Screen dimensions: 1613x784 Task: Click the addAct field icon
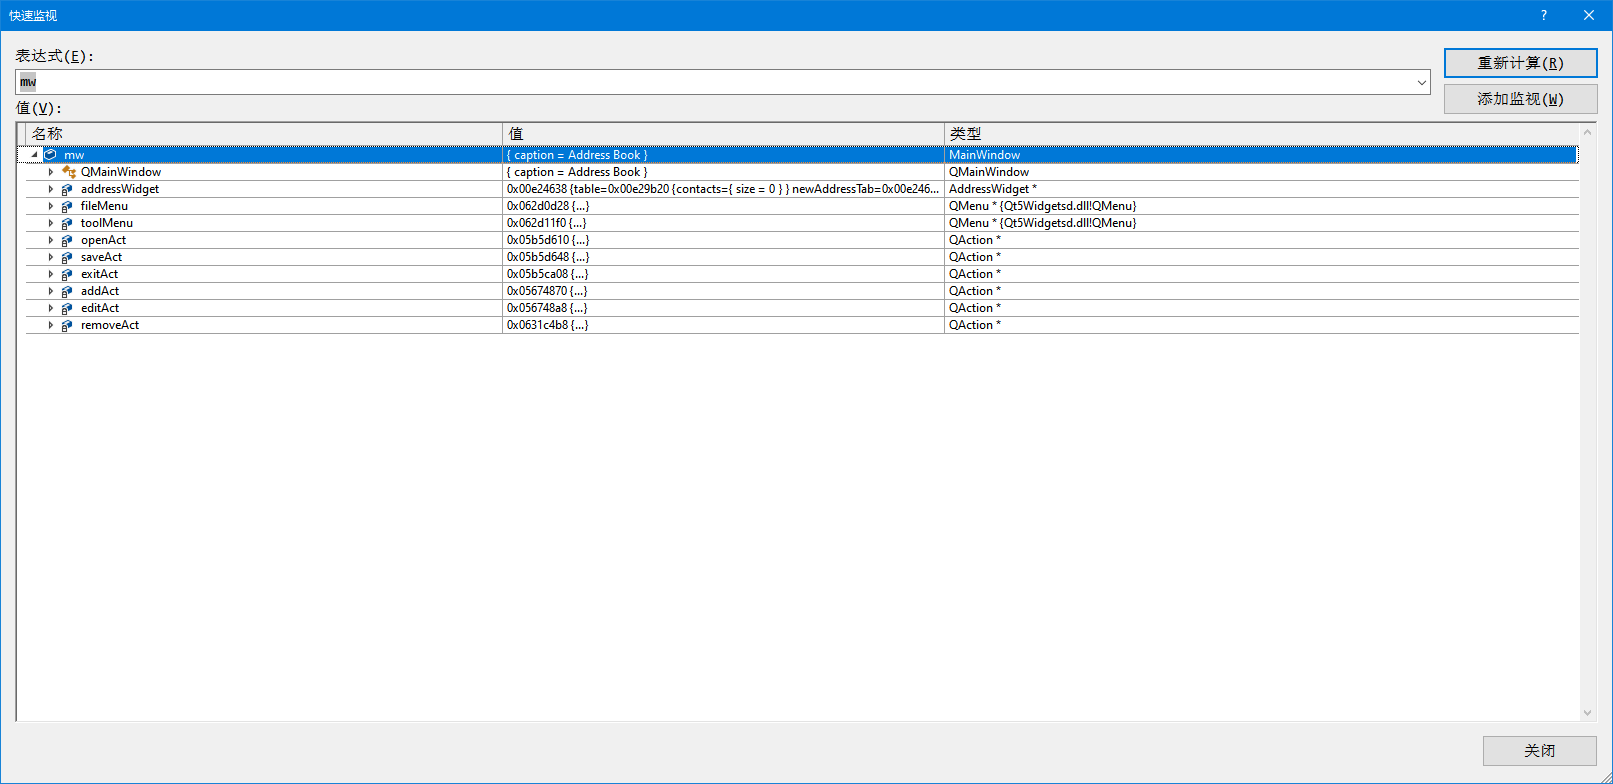67,291
